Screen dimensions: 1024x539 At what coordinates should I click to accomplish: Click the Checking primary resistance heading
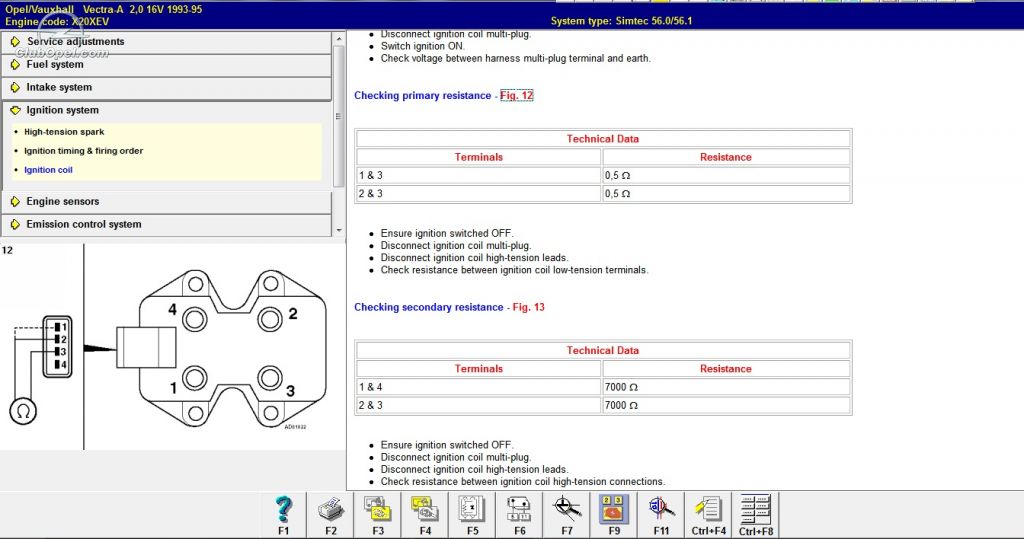tap(423, 95)
